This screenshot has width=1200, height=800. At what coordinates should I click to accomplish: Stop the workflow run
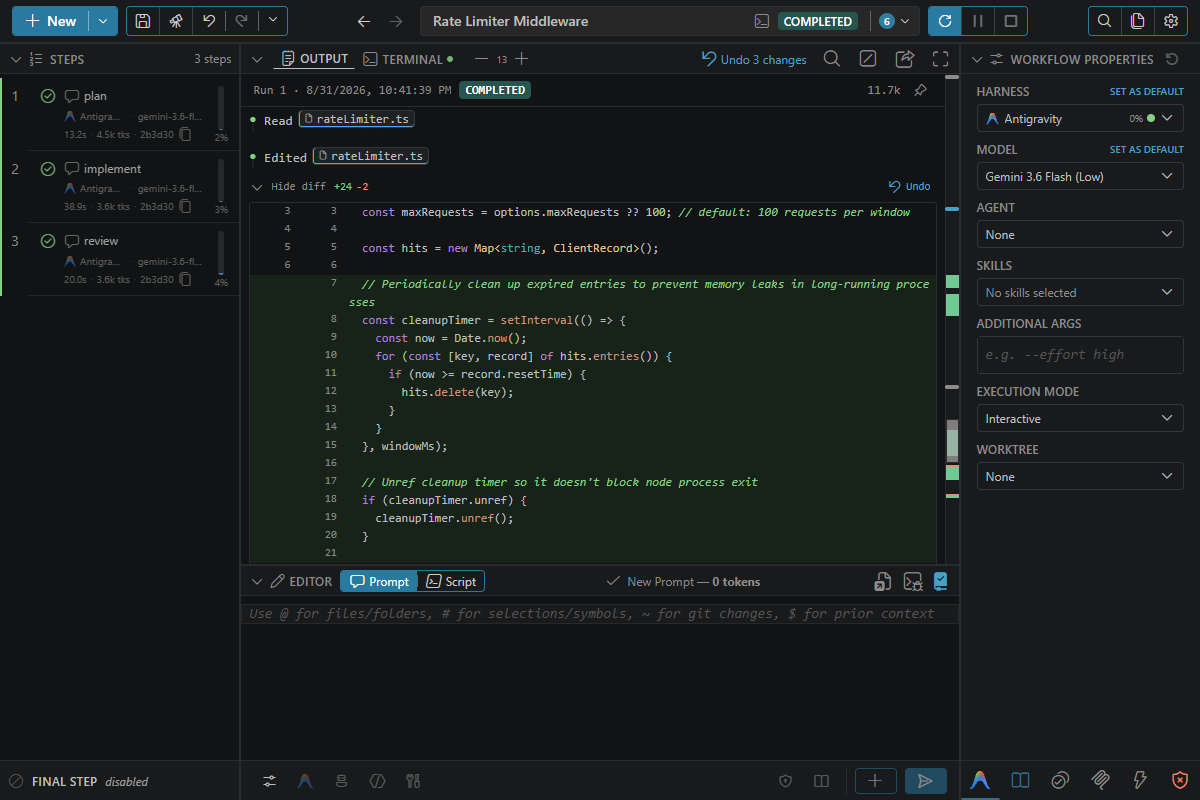tap(1011, 21)
